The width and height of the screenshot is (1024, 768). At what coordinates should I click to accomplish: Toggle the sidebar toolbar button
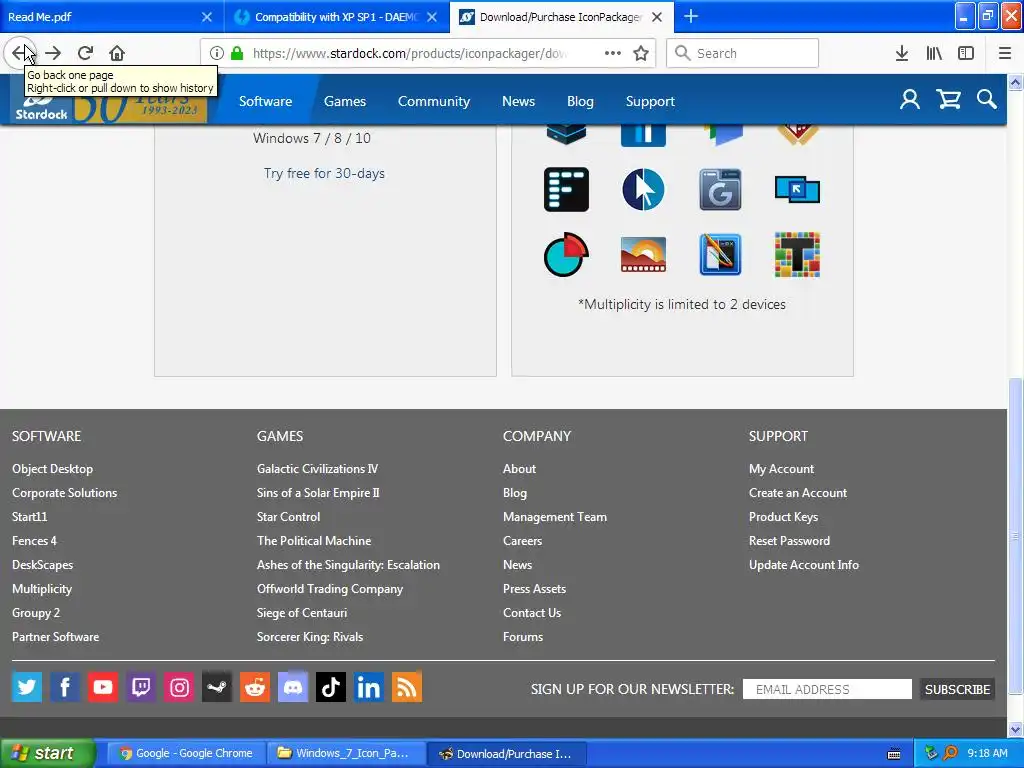pos(966,53)
